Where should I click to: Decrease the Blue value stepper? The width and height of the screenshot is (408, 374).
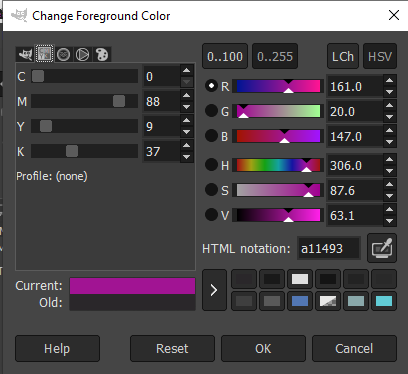(390, 142)
